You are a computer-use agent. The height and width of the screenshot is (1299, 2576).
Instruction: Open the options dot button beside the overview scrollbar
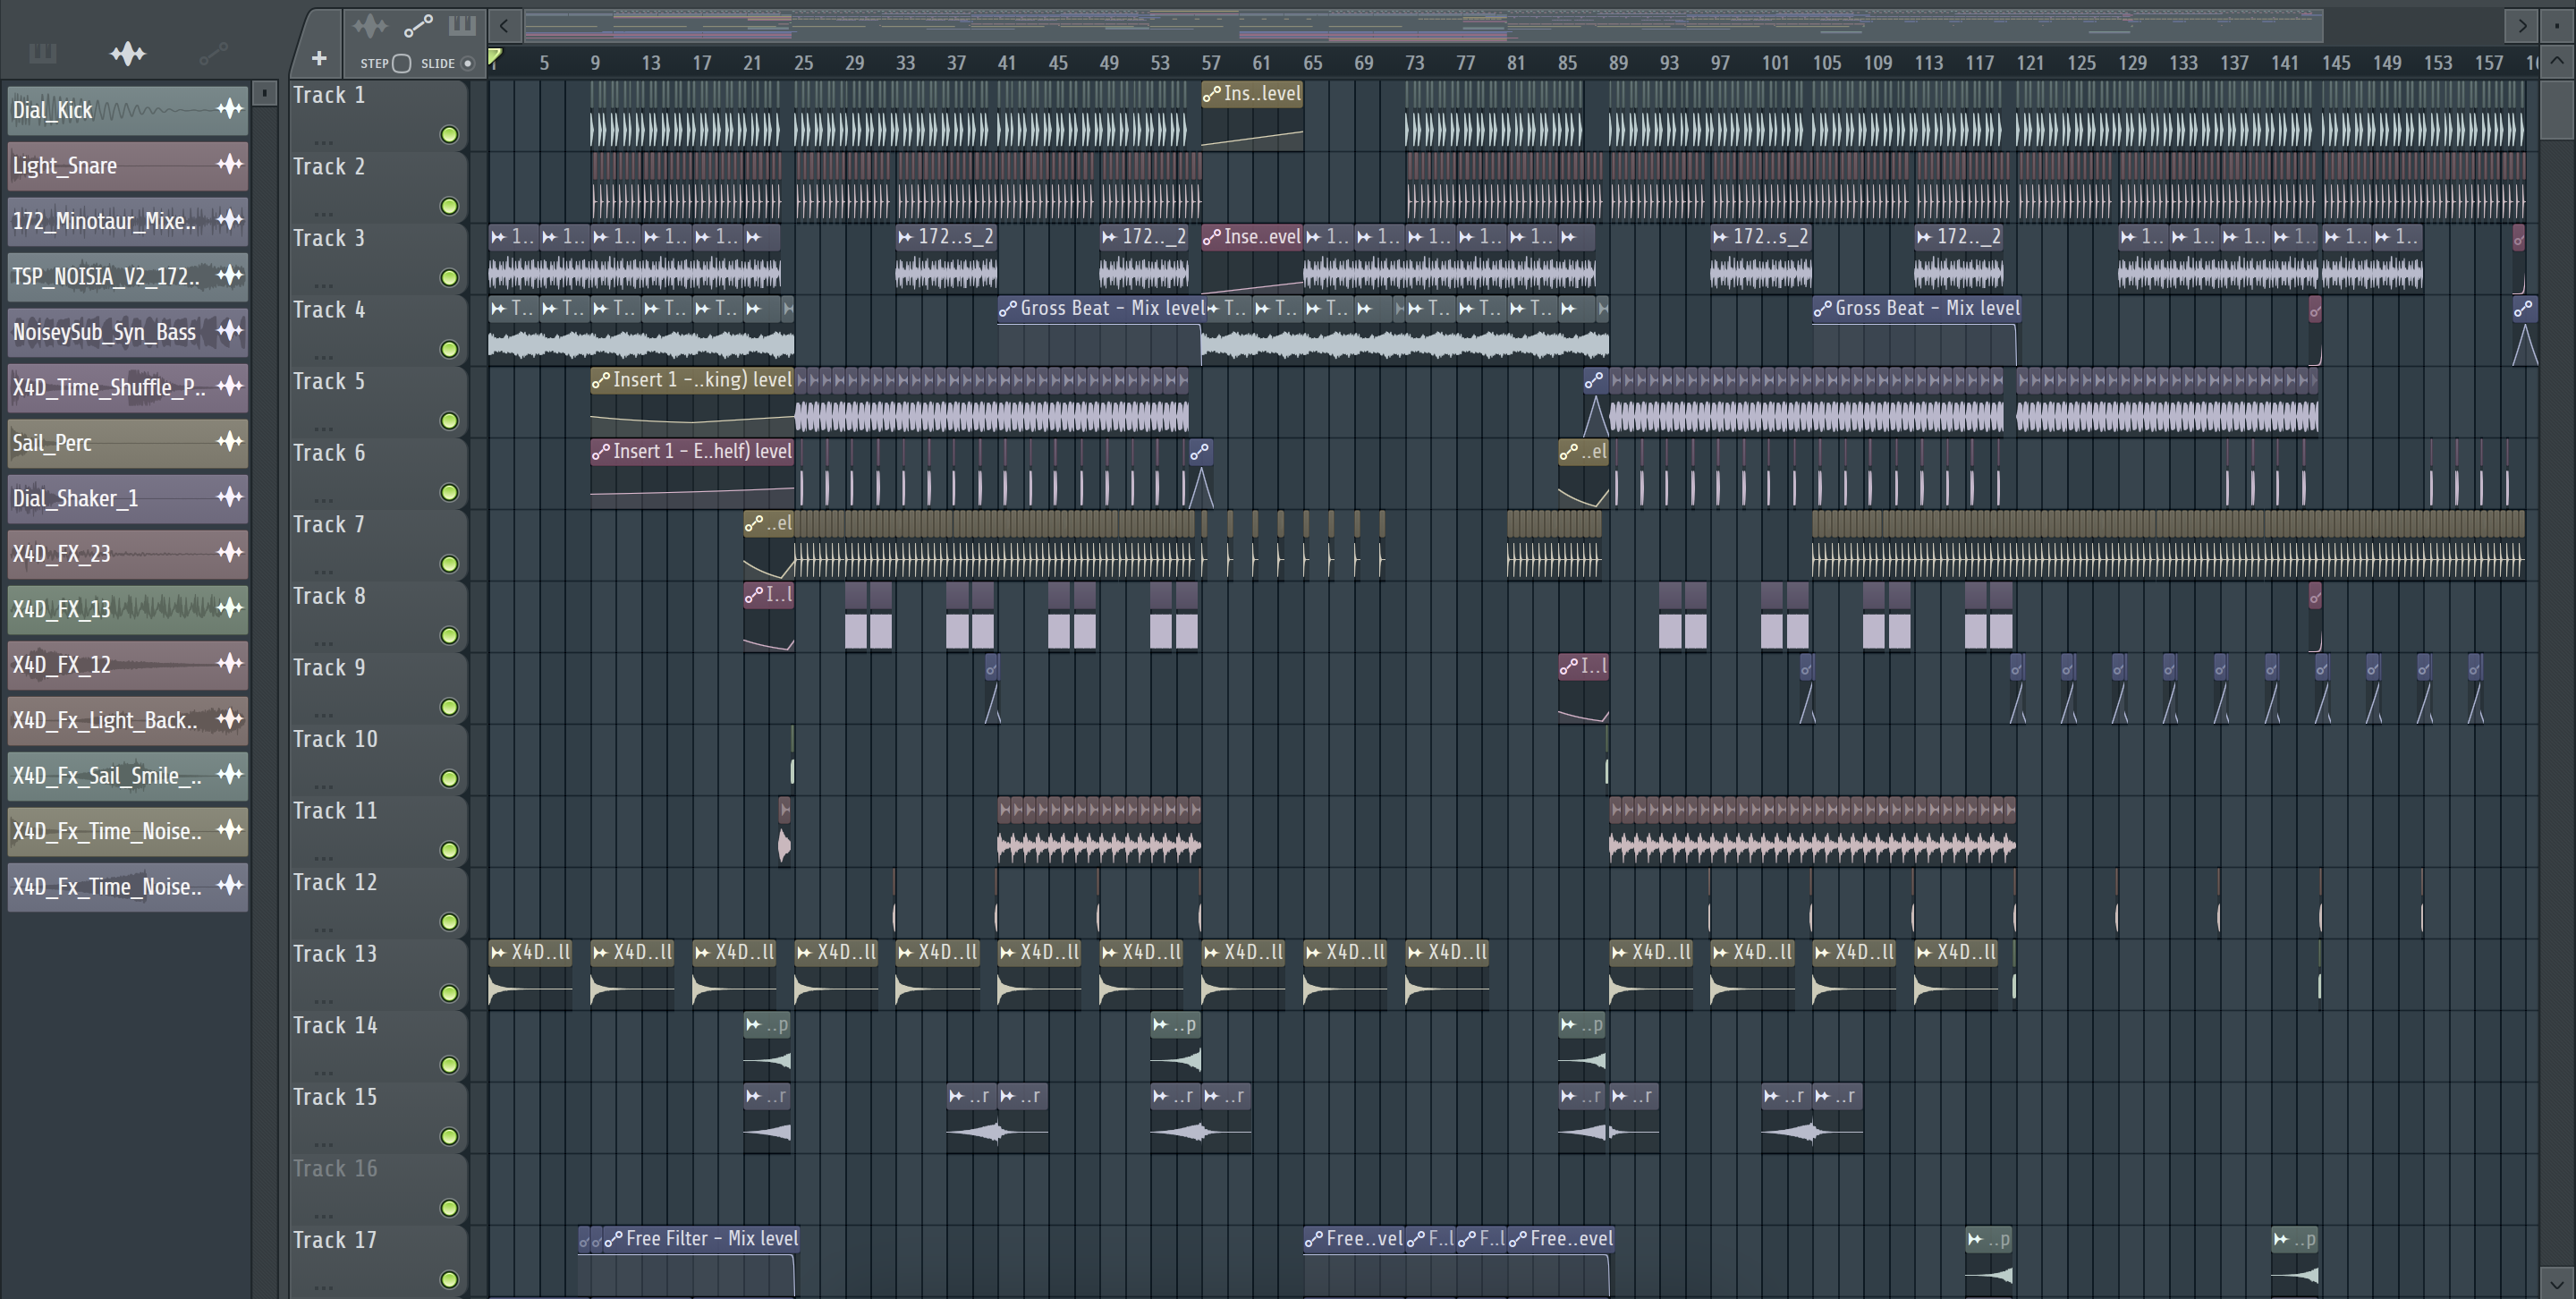[2557, 25]
